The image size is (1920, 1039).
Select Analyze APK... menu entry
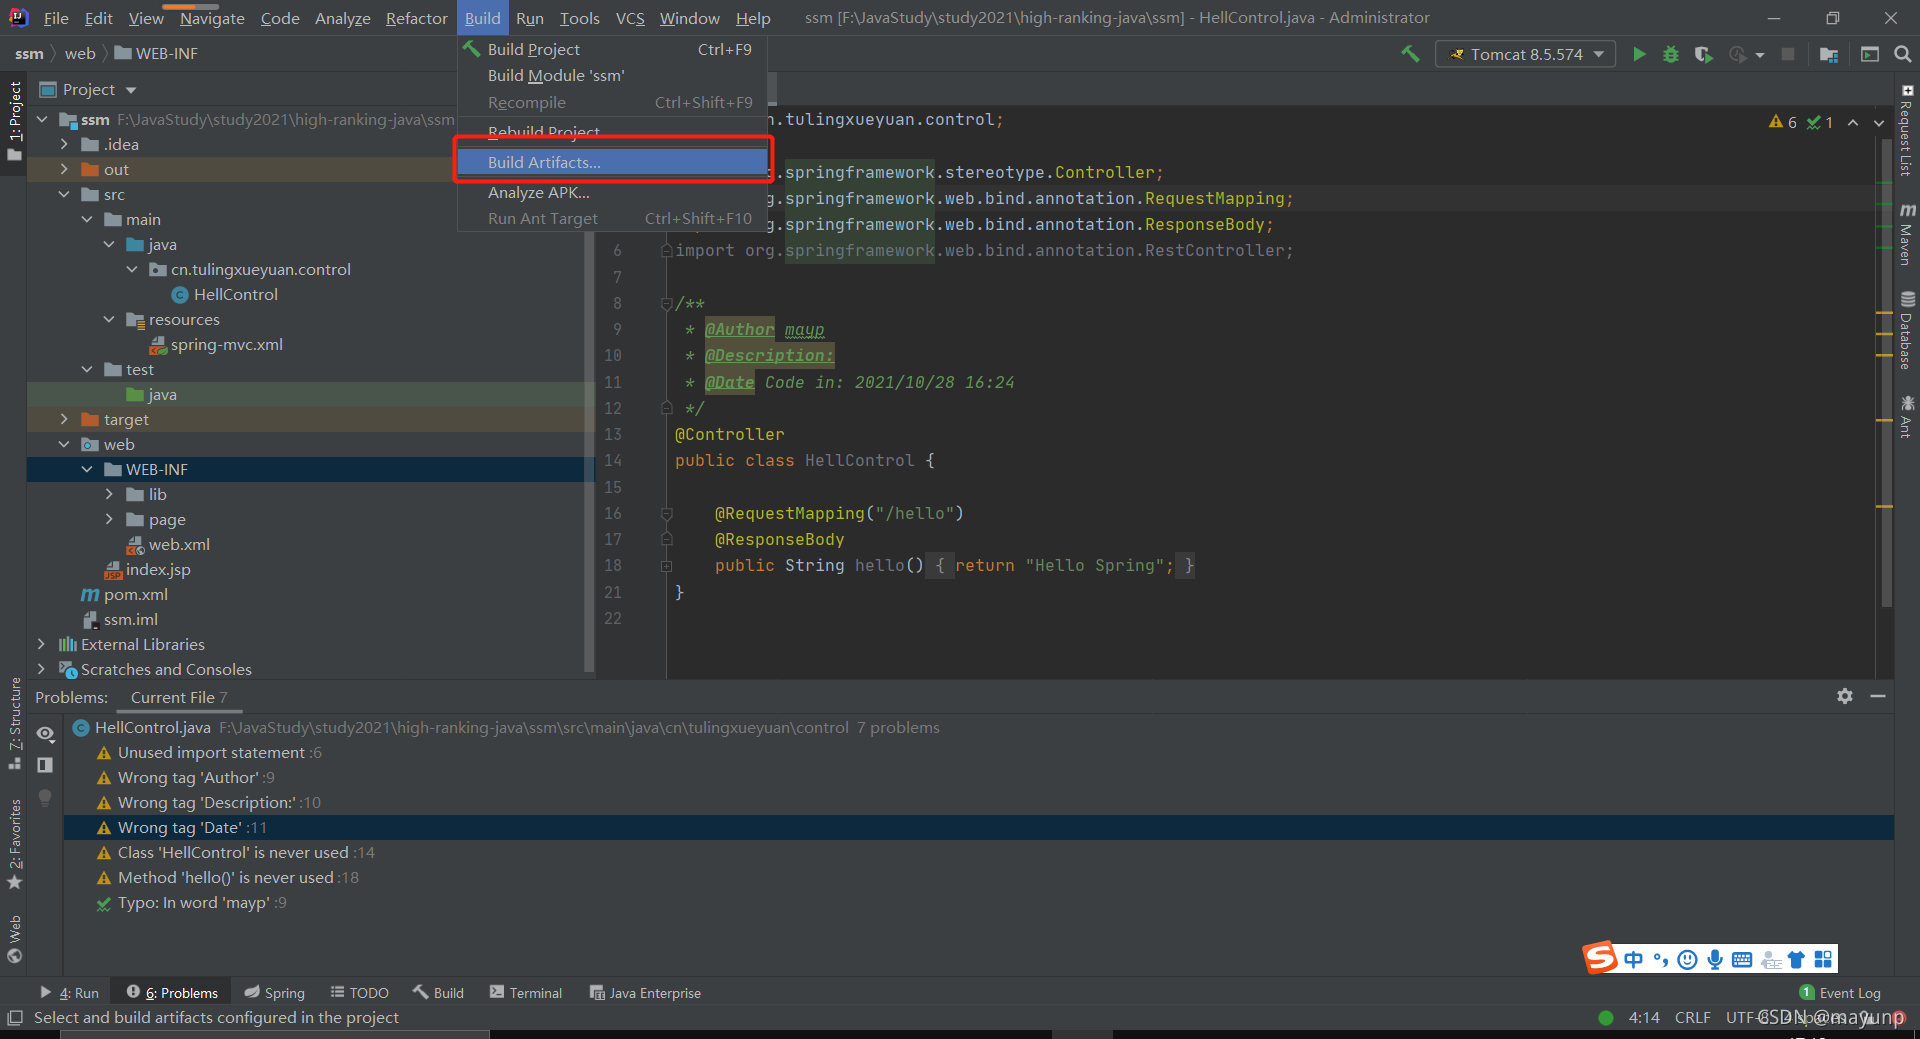click(x=612, y=192)
